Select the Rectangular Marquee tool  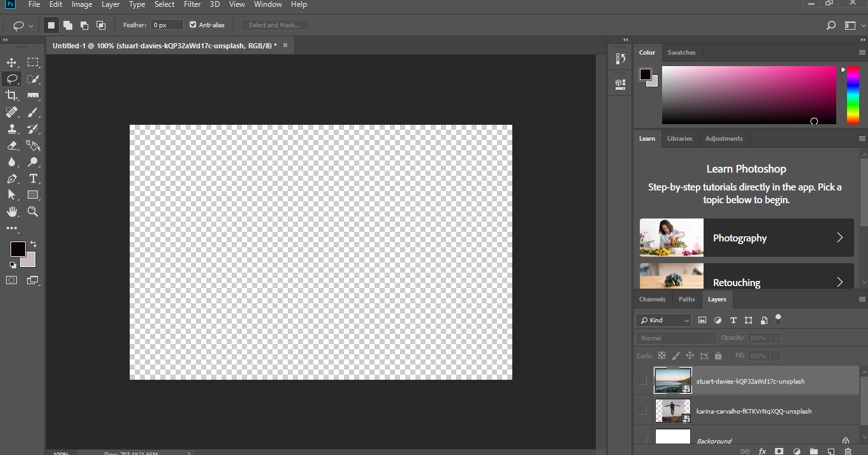(33, 63)
